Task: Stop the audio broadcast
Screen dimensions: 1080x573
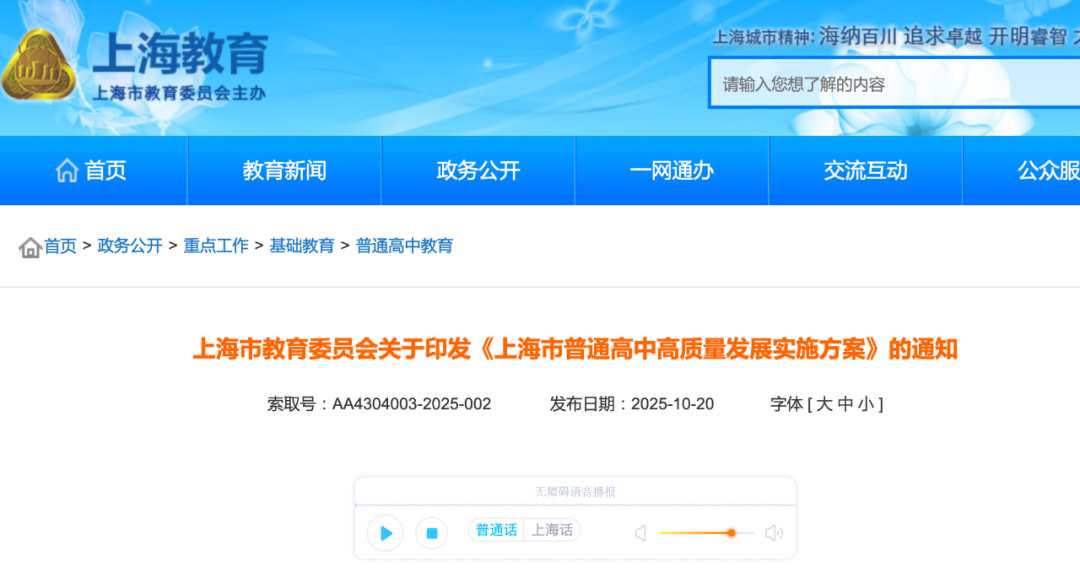Action: pyautogui.click(x=432, y=532)
